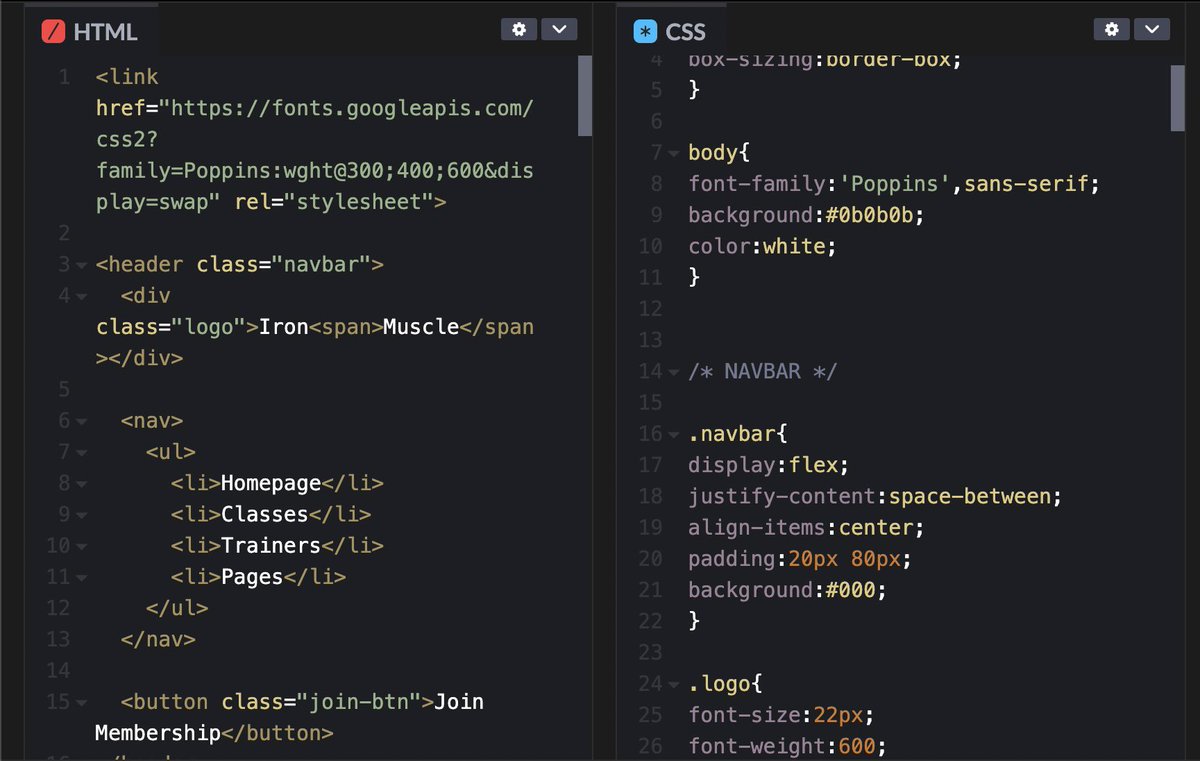
Task: Open HTML panel settings gear
Action: pos(518,29)
